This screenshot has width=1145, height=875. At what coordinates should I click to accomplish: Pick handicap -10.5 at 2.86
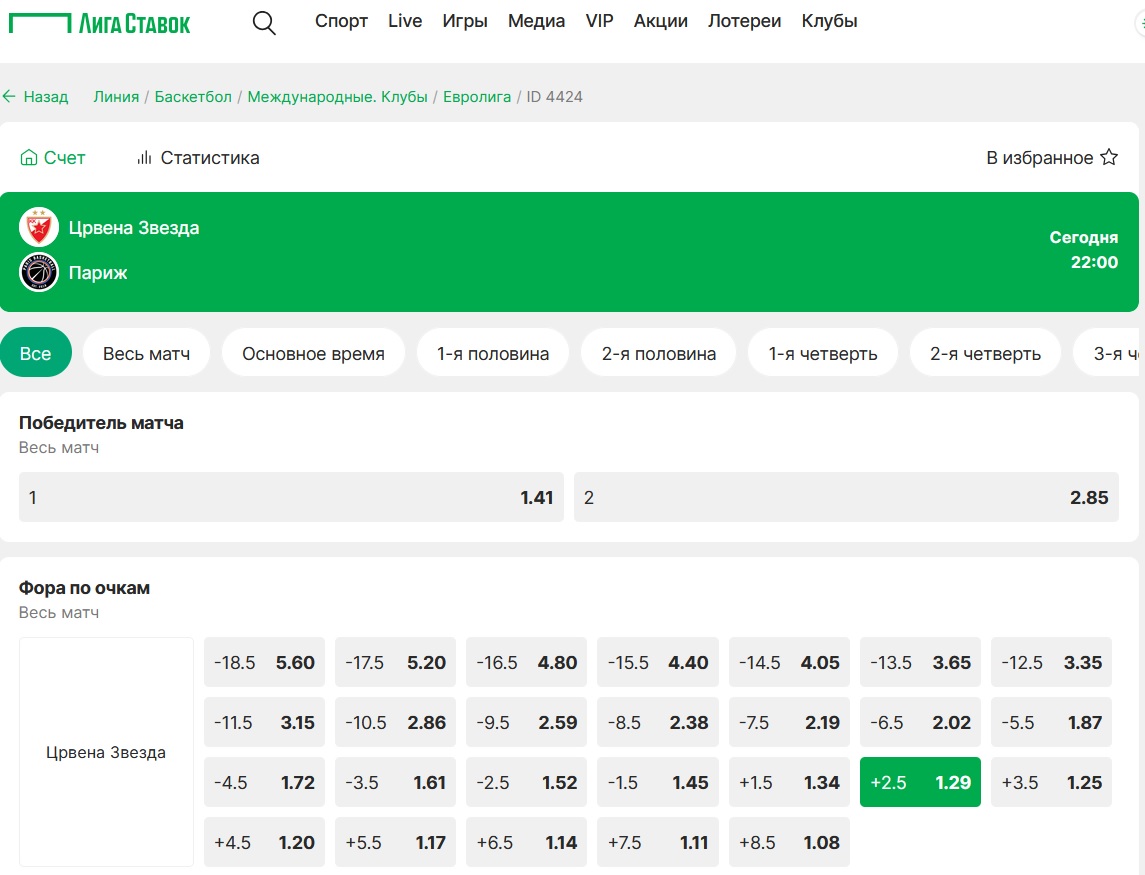click(395, 722)
